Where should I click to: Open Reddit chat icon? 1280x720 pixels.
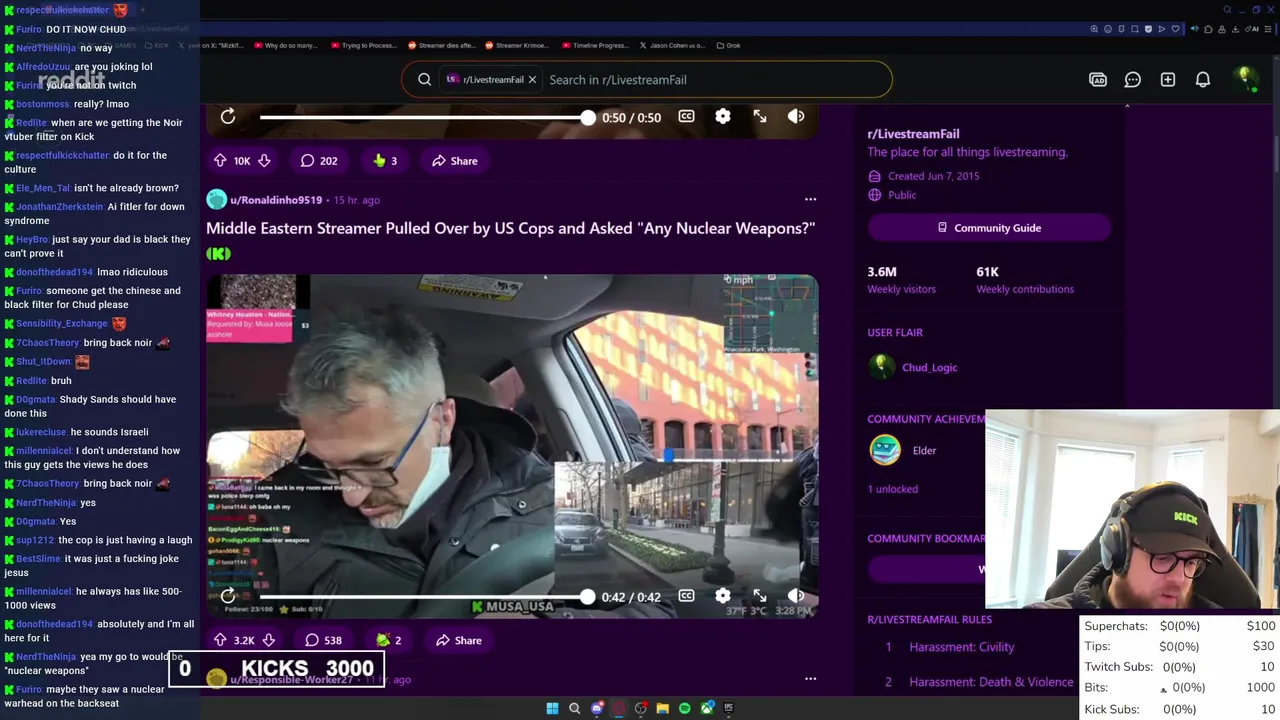(x=1133, y=80)
